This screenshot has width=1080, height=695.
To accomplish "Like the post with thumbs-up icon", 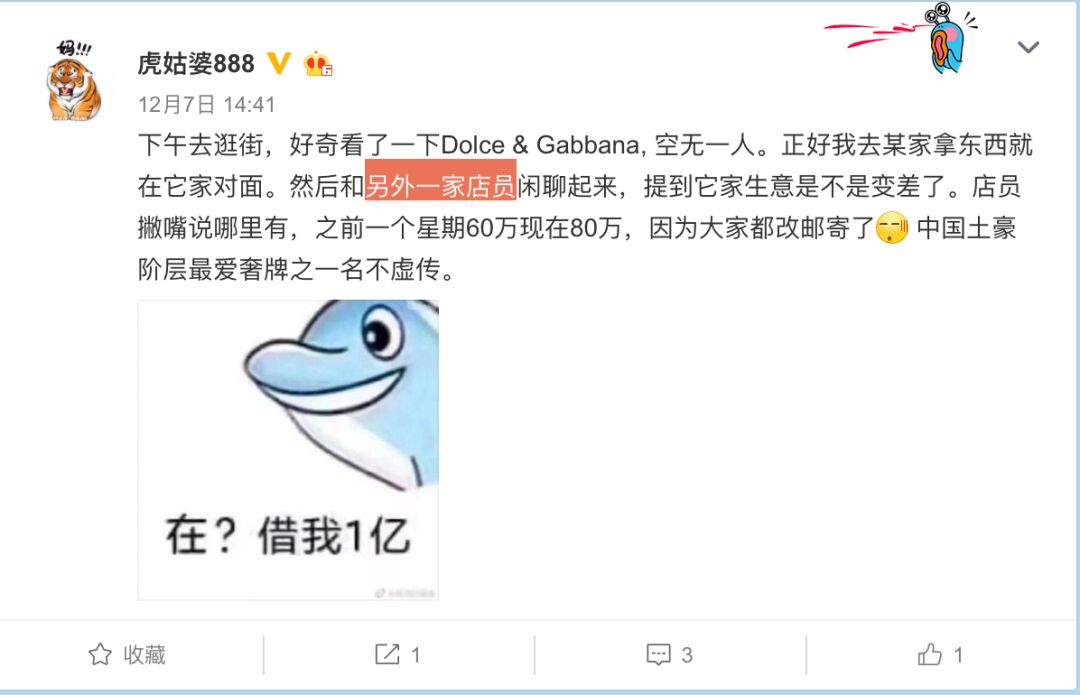I will point(930,654).
